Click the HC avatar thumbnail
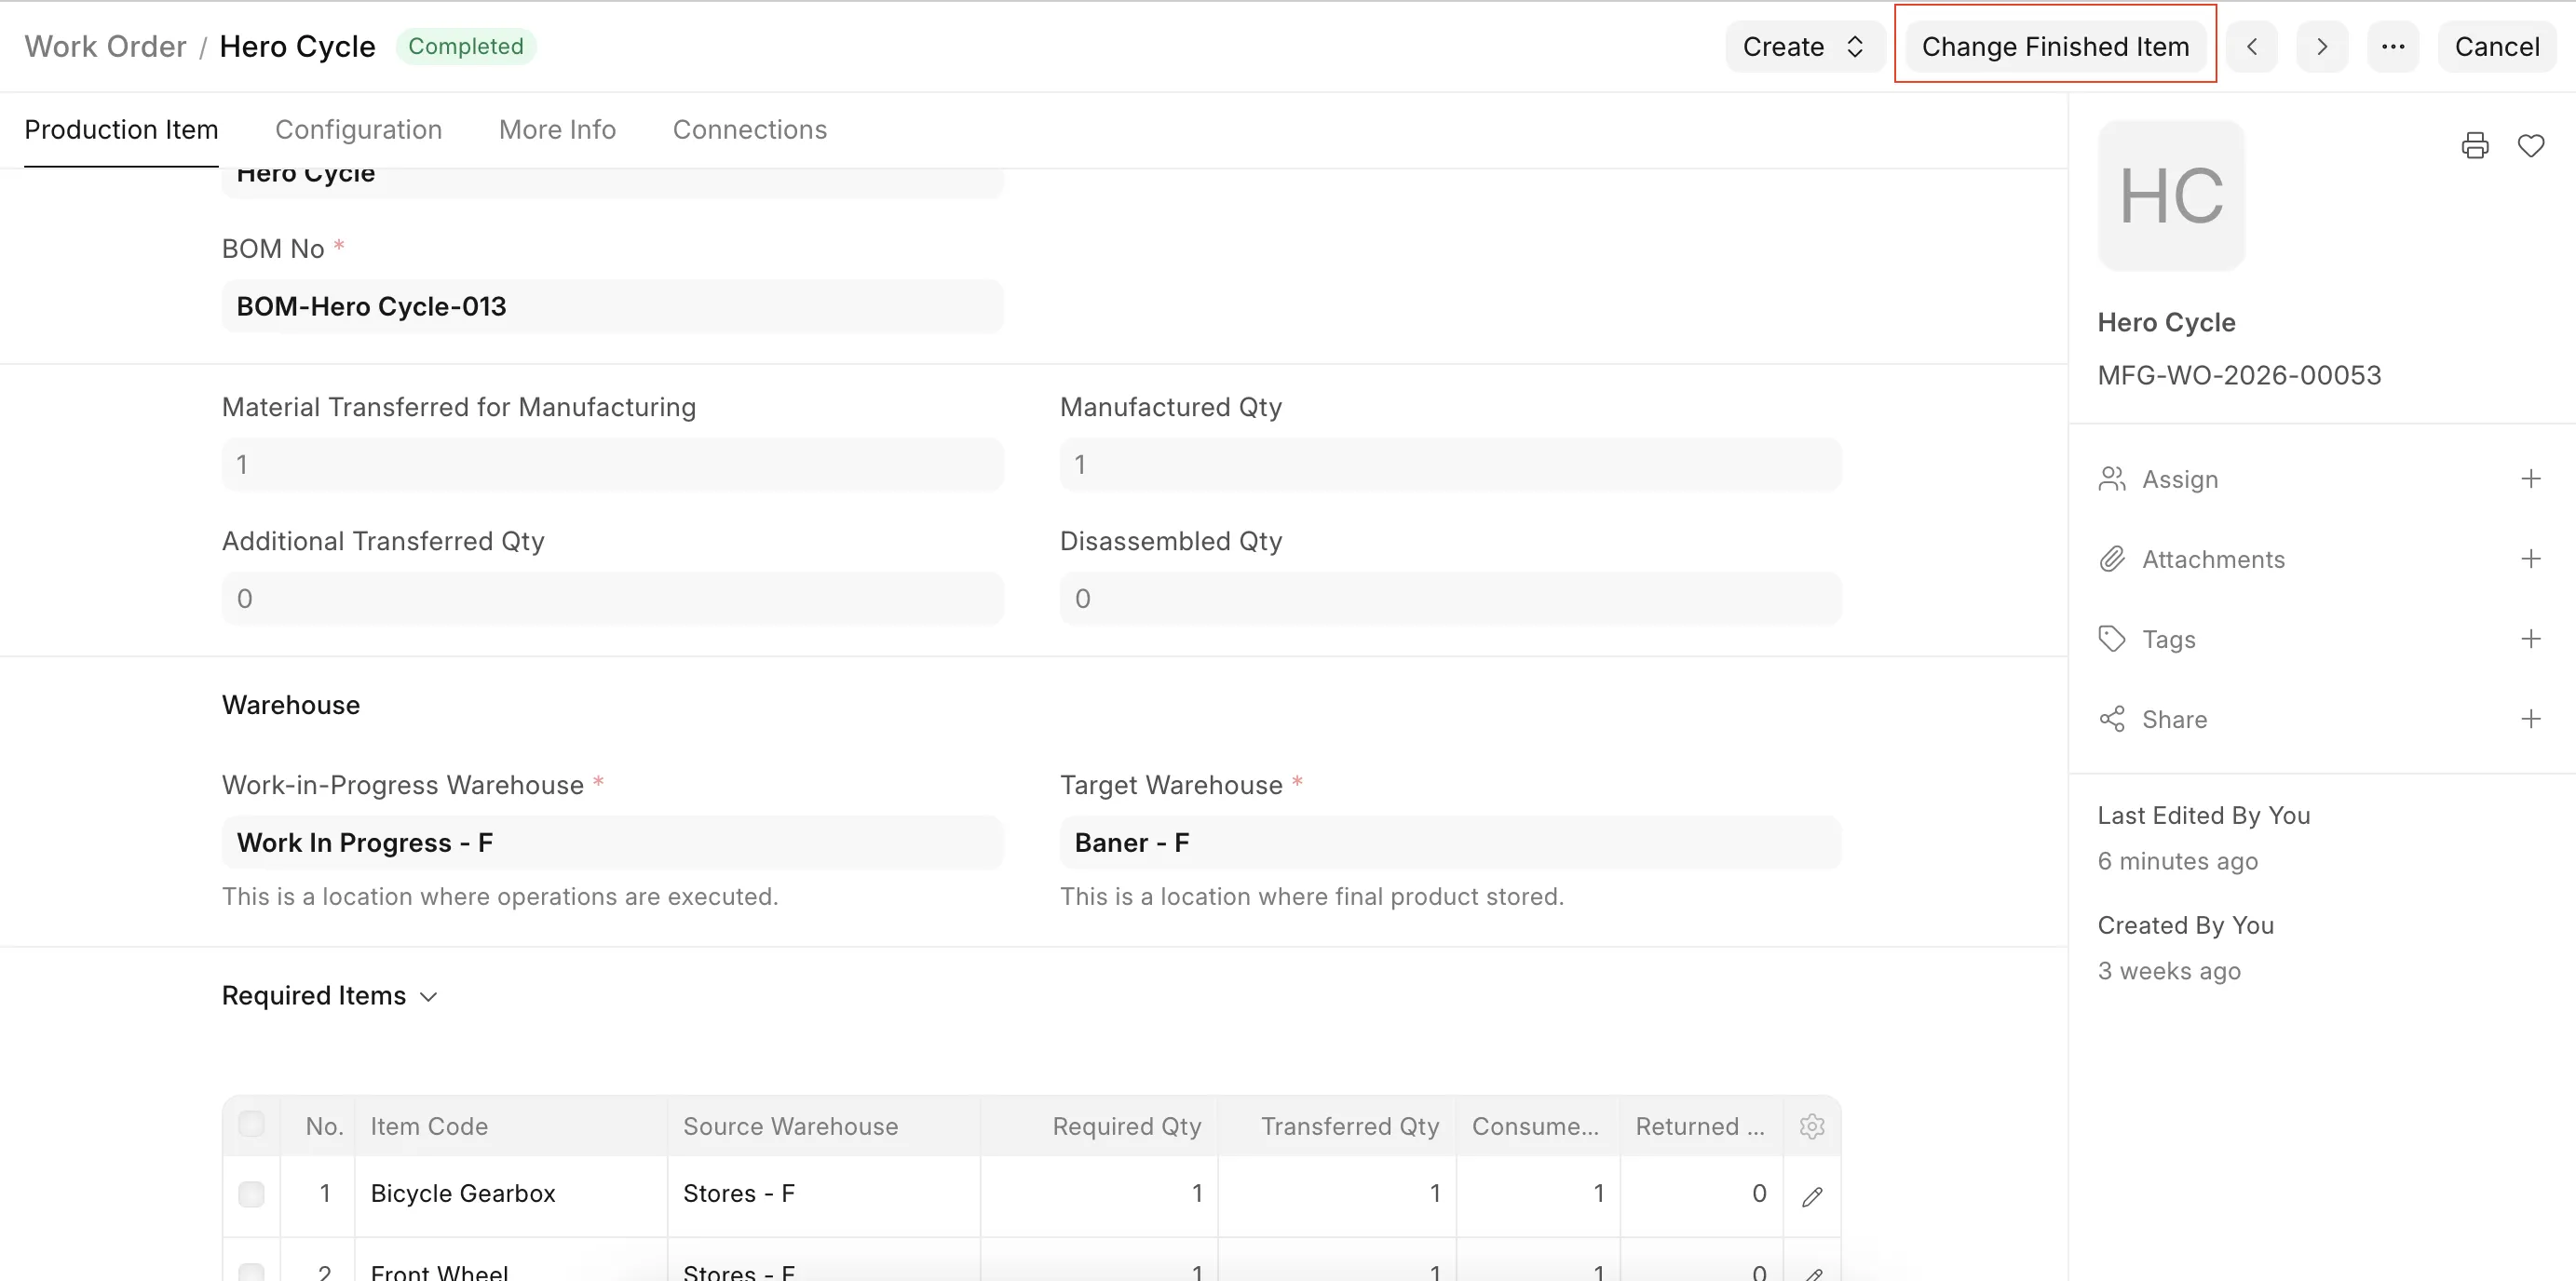The height and width of the screenshot is (1281, 2576). [x=2170, y=195]
